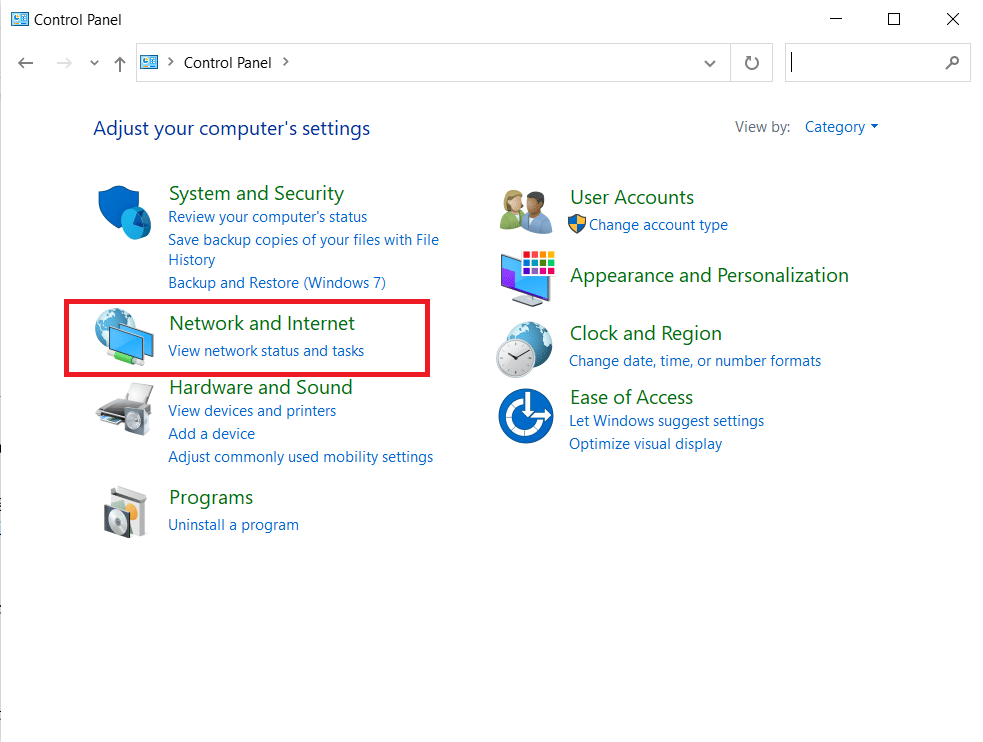Go up one level with Up arrow
Image resolution: width=983 pixels, height=742 pixels.
(120, 63)
